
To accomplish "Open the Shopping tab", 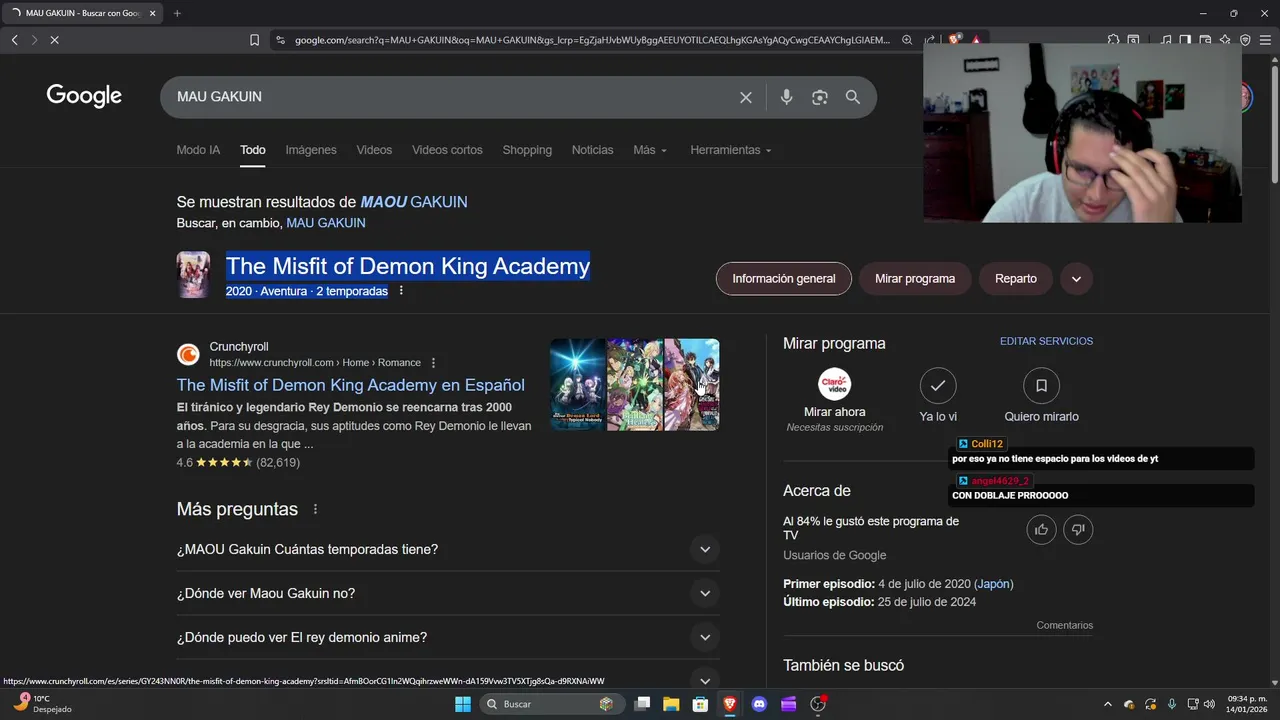I will [x=527, y=150].
